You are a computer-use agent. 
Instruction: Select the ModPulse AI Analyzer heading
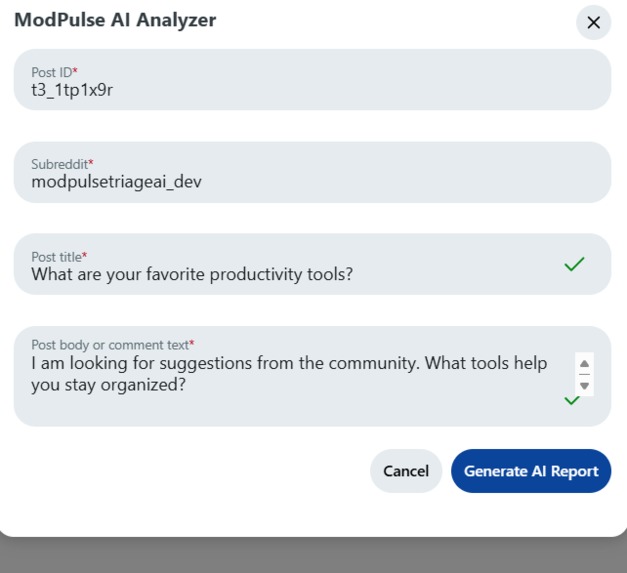pyautogui.click(x=115, y=20)
